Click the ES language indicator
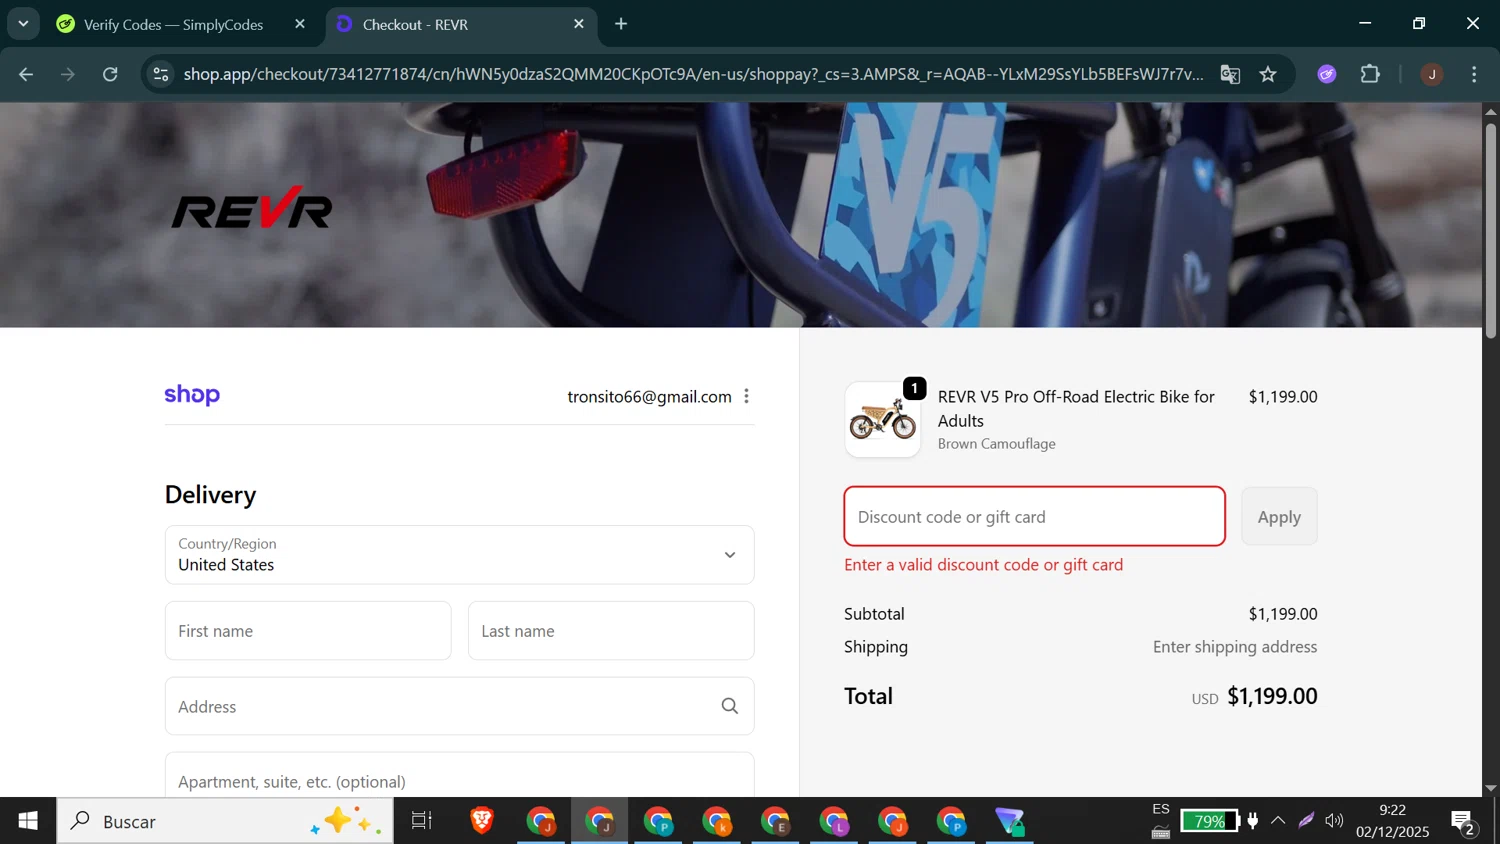This screenshot has height=844, width=1500. (1161, 809)
